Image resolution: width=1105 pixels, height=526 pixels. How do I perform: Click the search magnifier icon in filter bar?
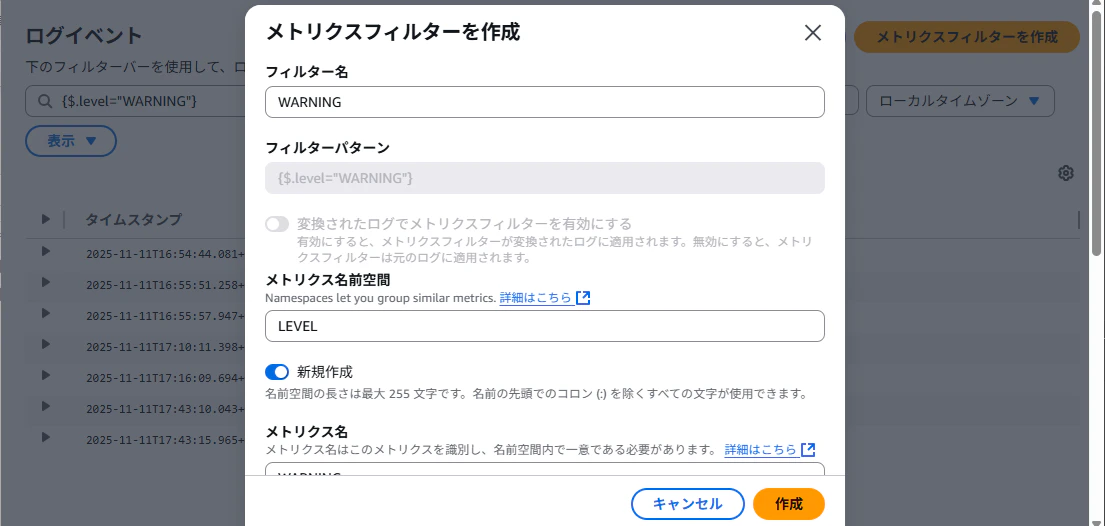(45, 102)
